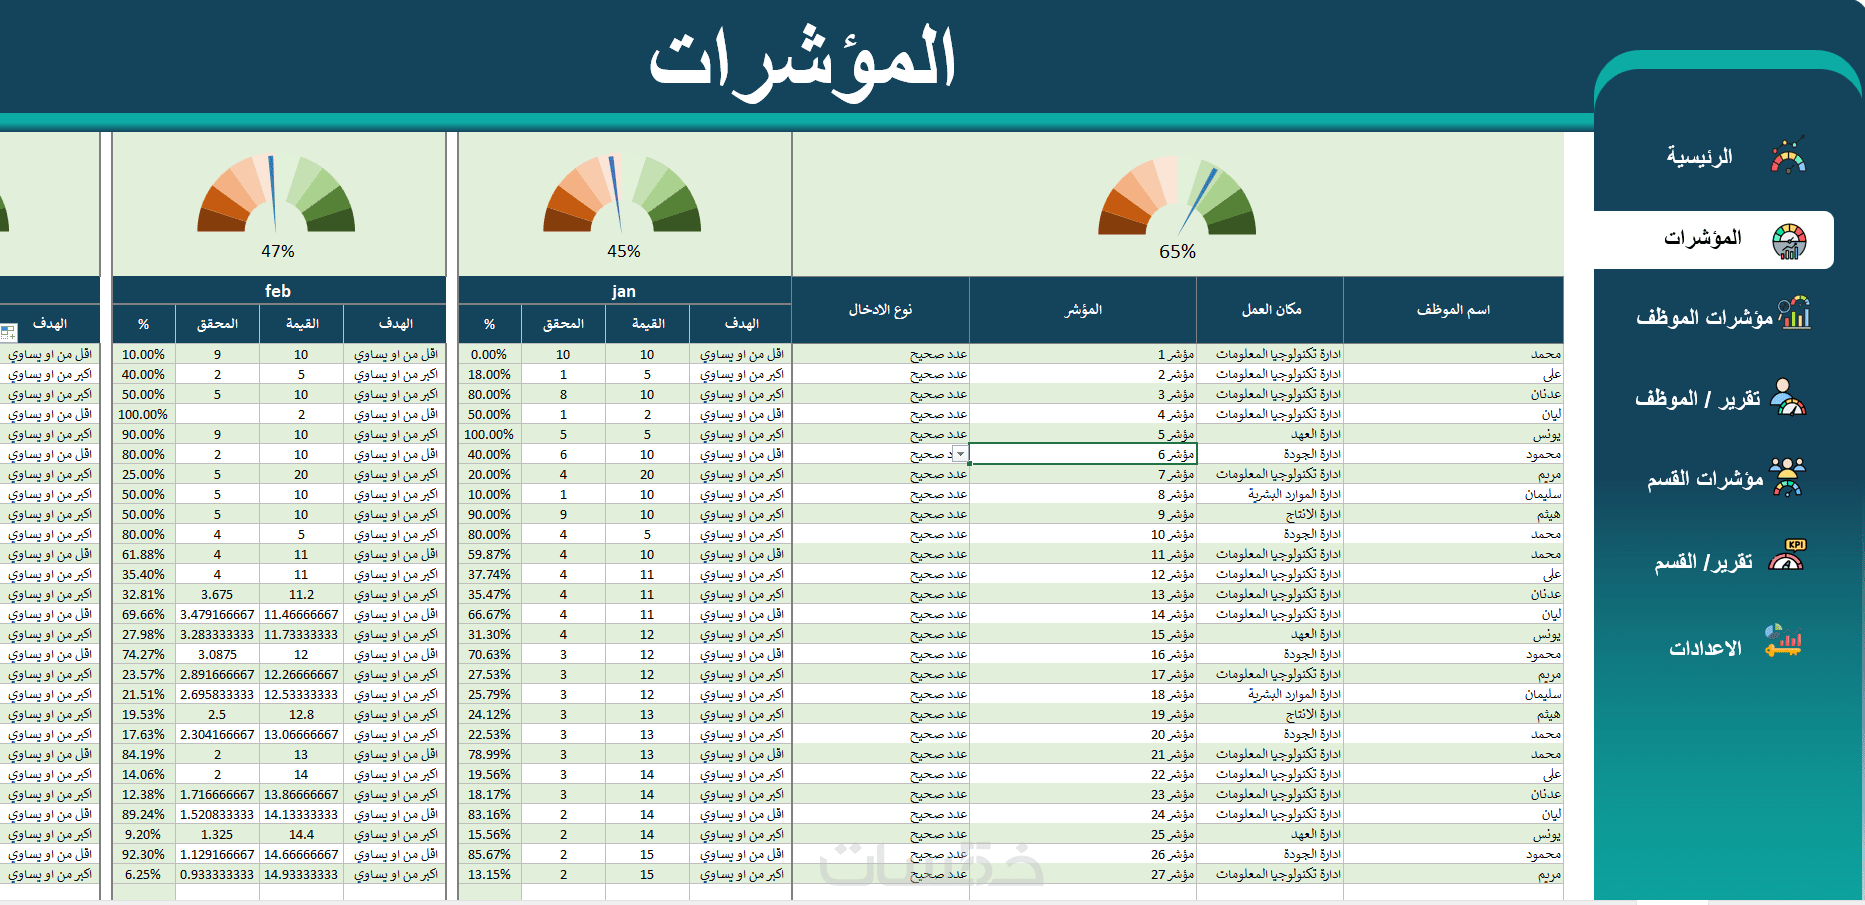Click the home gauge icon beside الرئيسية

[1788, 156]
